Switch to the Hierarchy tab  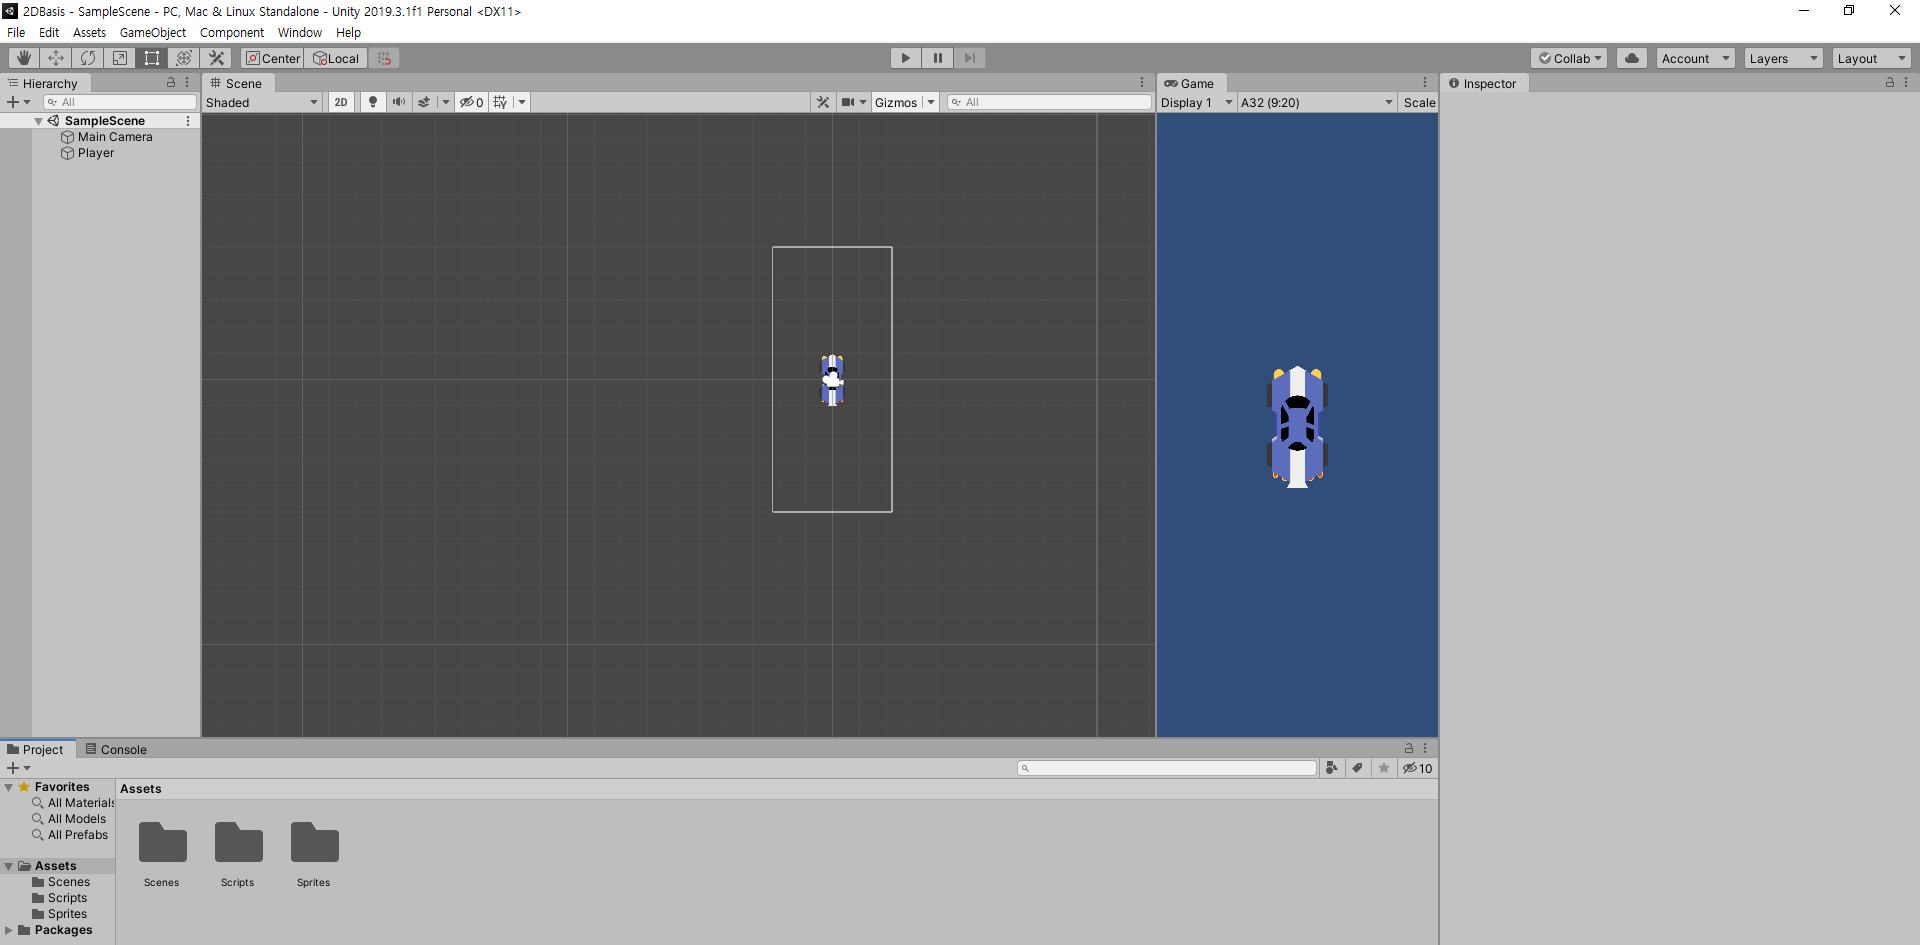coord(43,83)
